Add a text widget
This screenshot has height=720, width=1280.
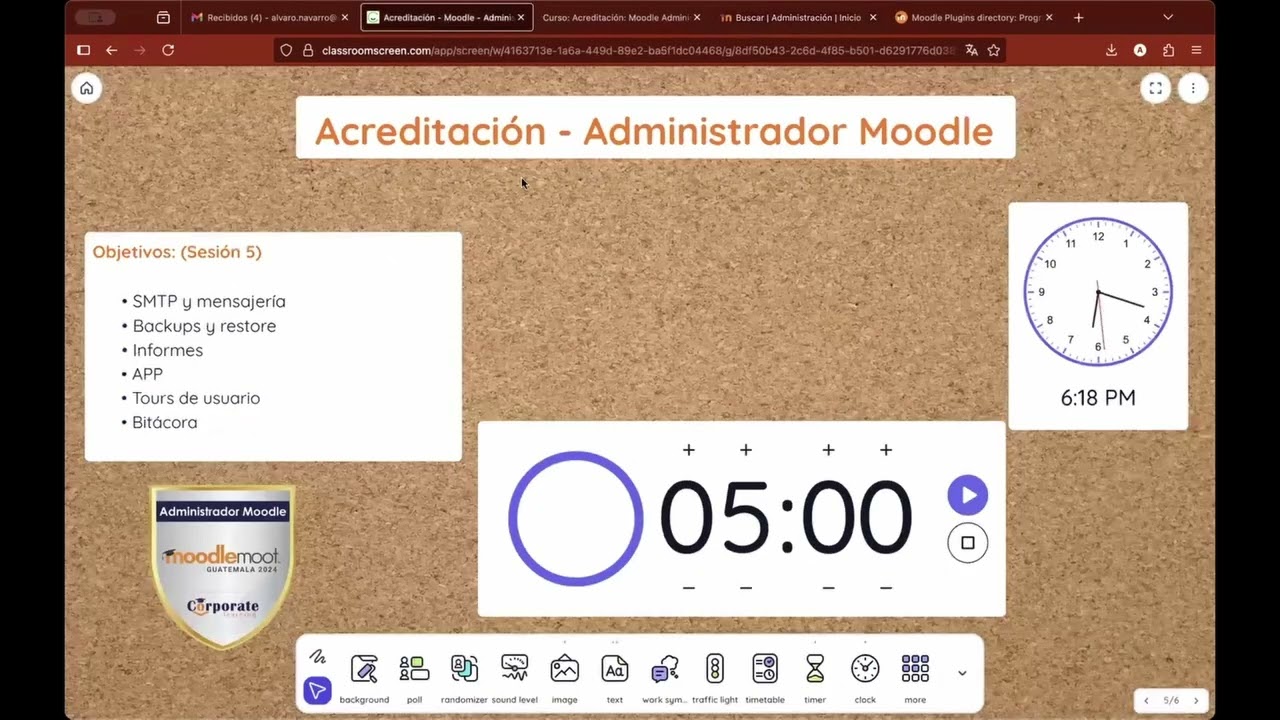(x=614, y=678)
